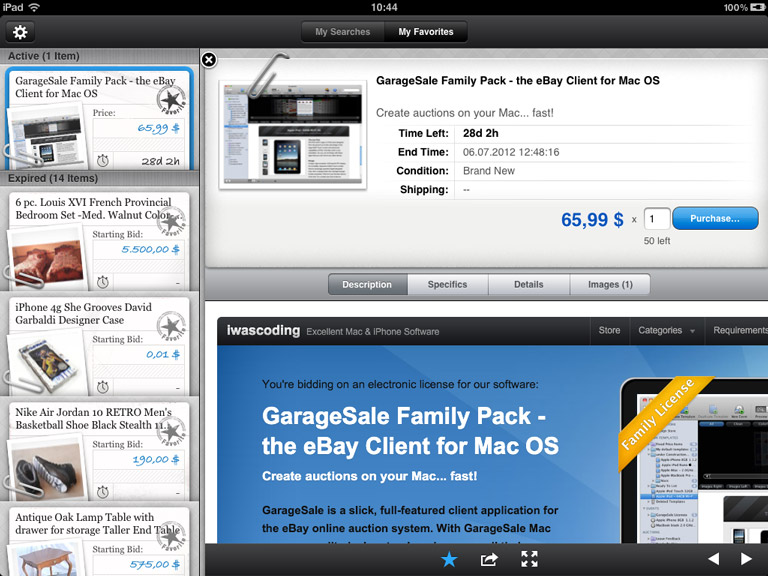This screenshot has width=768, height=576.
Task: Open the Details tab
Action: (529, 285)
